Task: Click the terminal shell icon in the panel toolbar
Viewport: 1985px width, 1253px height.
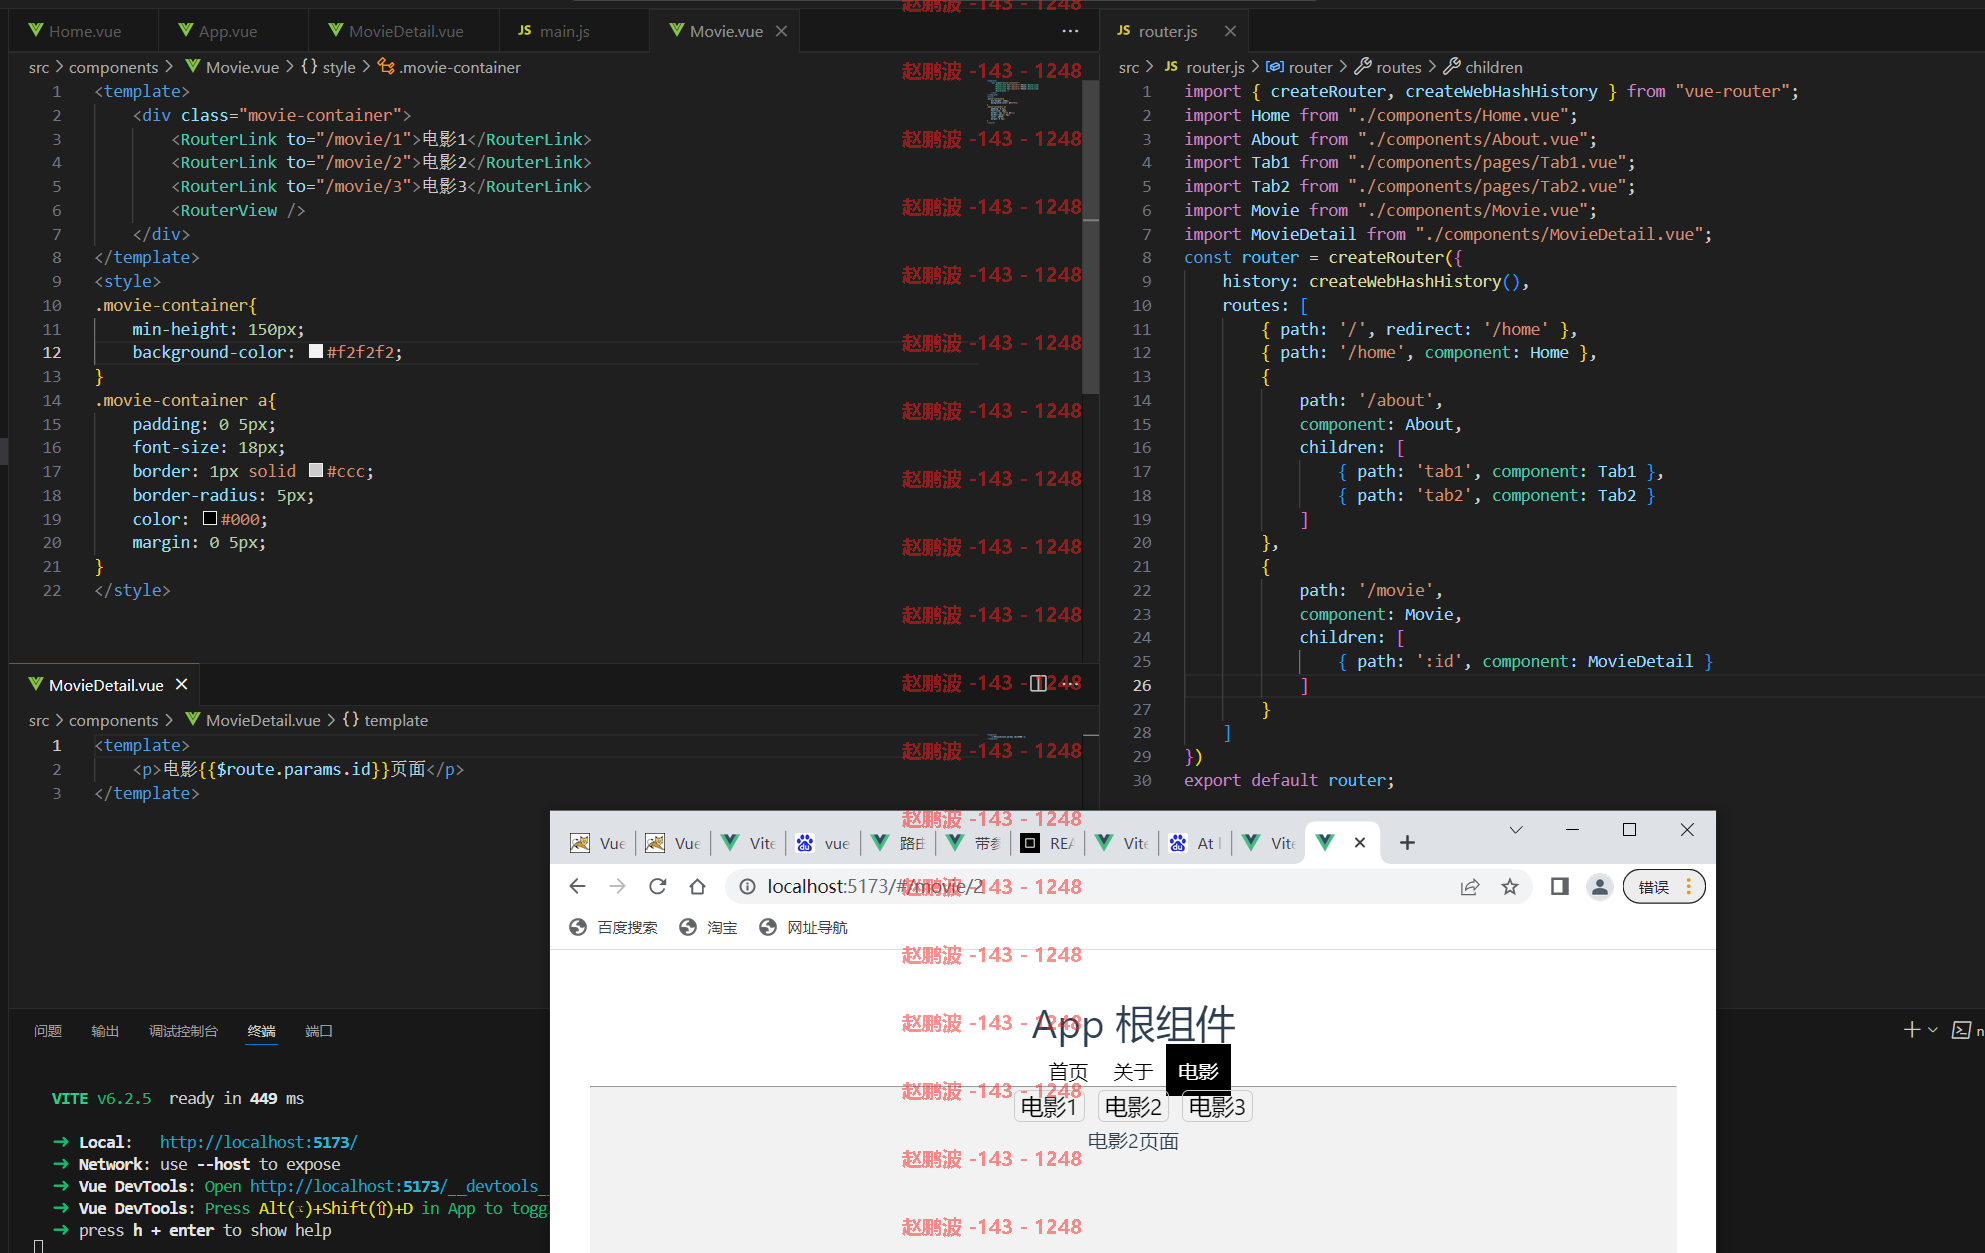Action: (1961, 1030)
